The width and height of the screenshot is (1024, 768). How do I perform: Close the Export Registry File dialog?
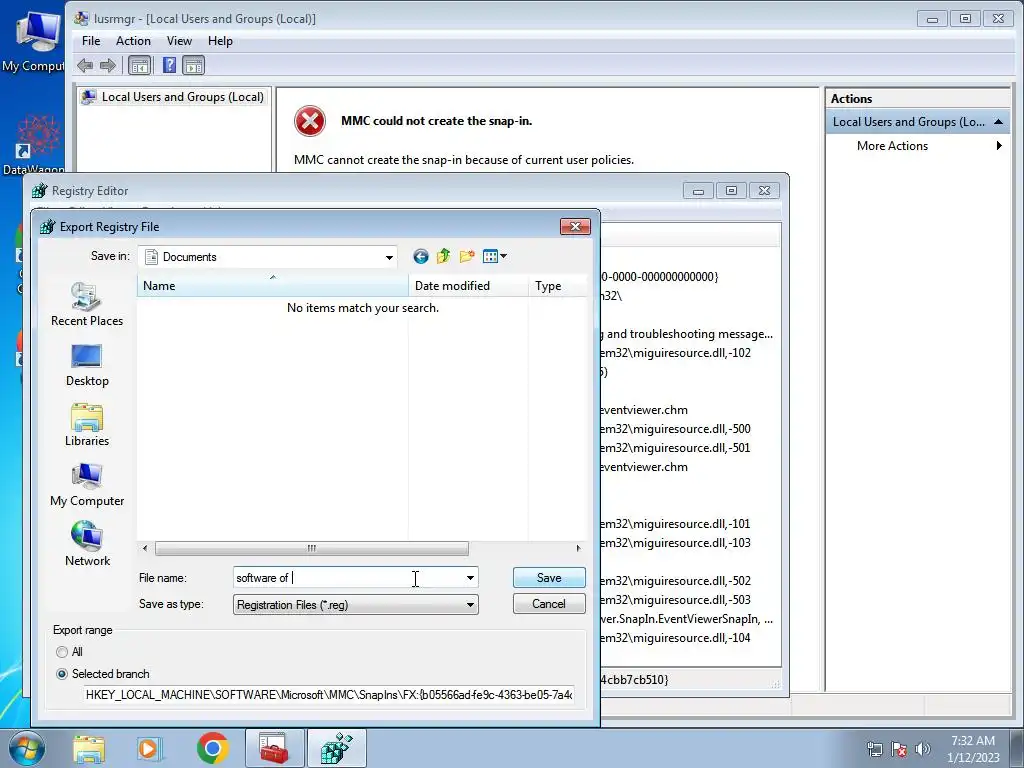click(575, 226)
